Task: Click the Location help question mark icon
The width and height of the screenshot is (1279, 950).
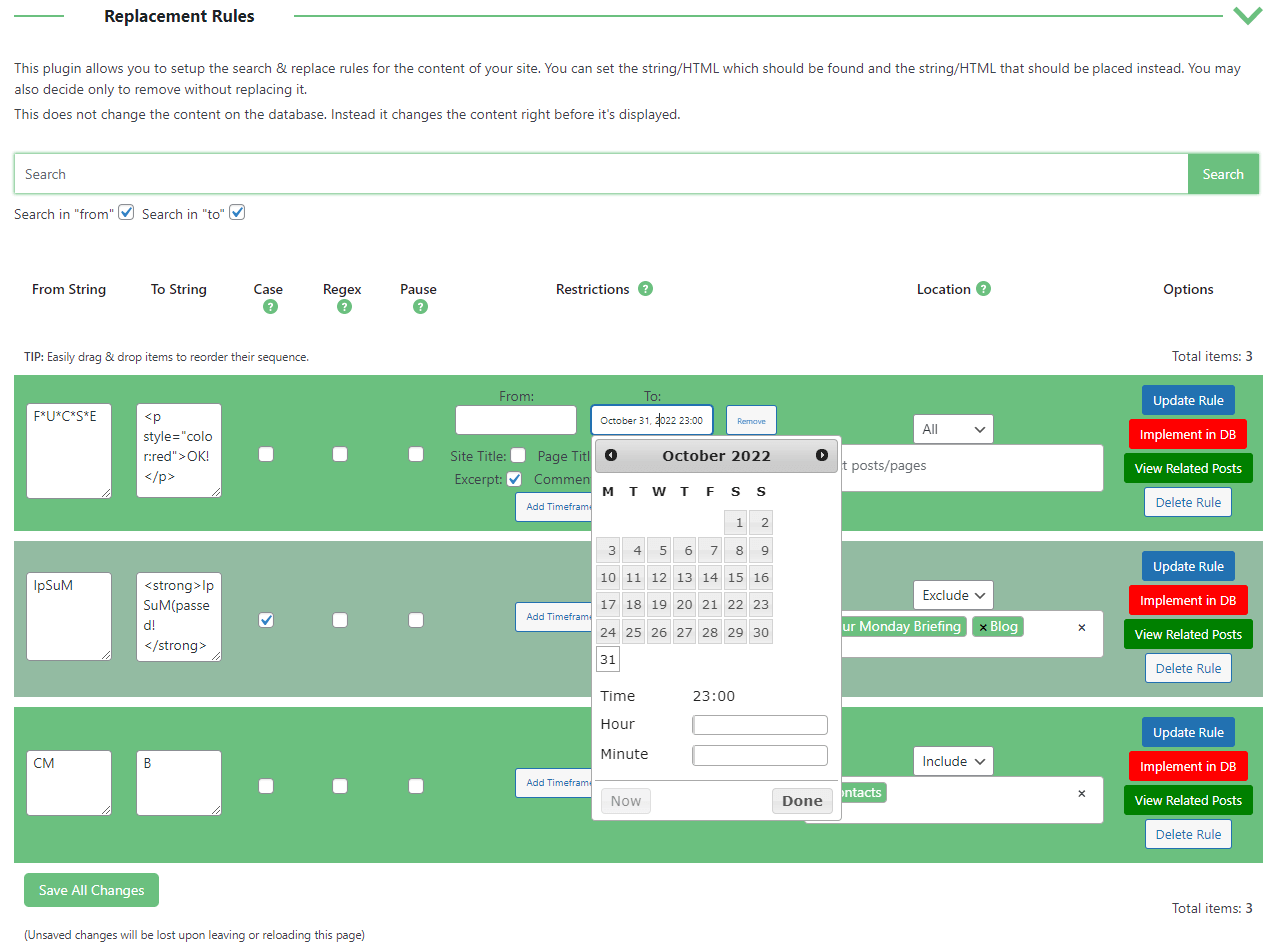Action: (983, 289)
